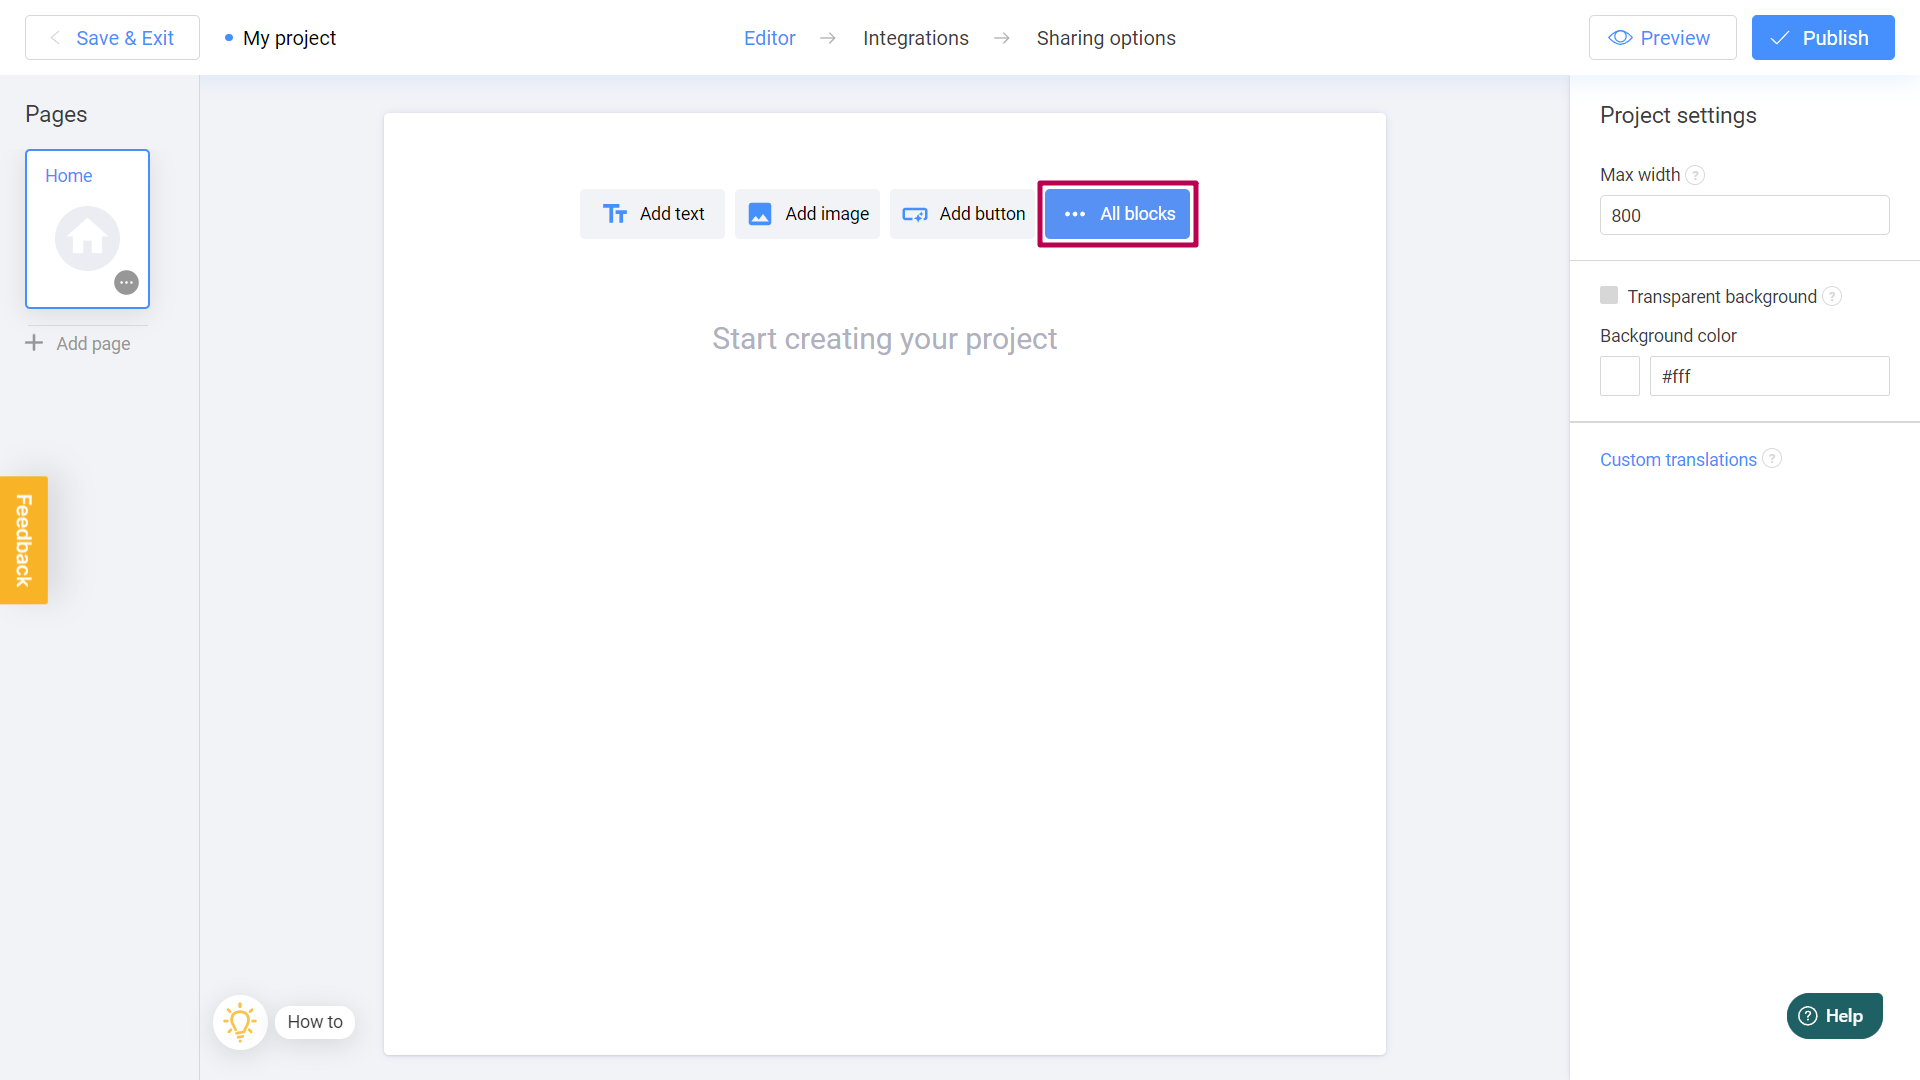Image resolution: width=1920 pixels, height=1080 pixels.
Task: Select Integrations navigation step
Action: click(915, 38)
